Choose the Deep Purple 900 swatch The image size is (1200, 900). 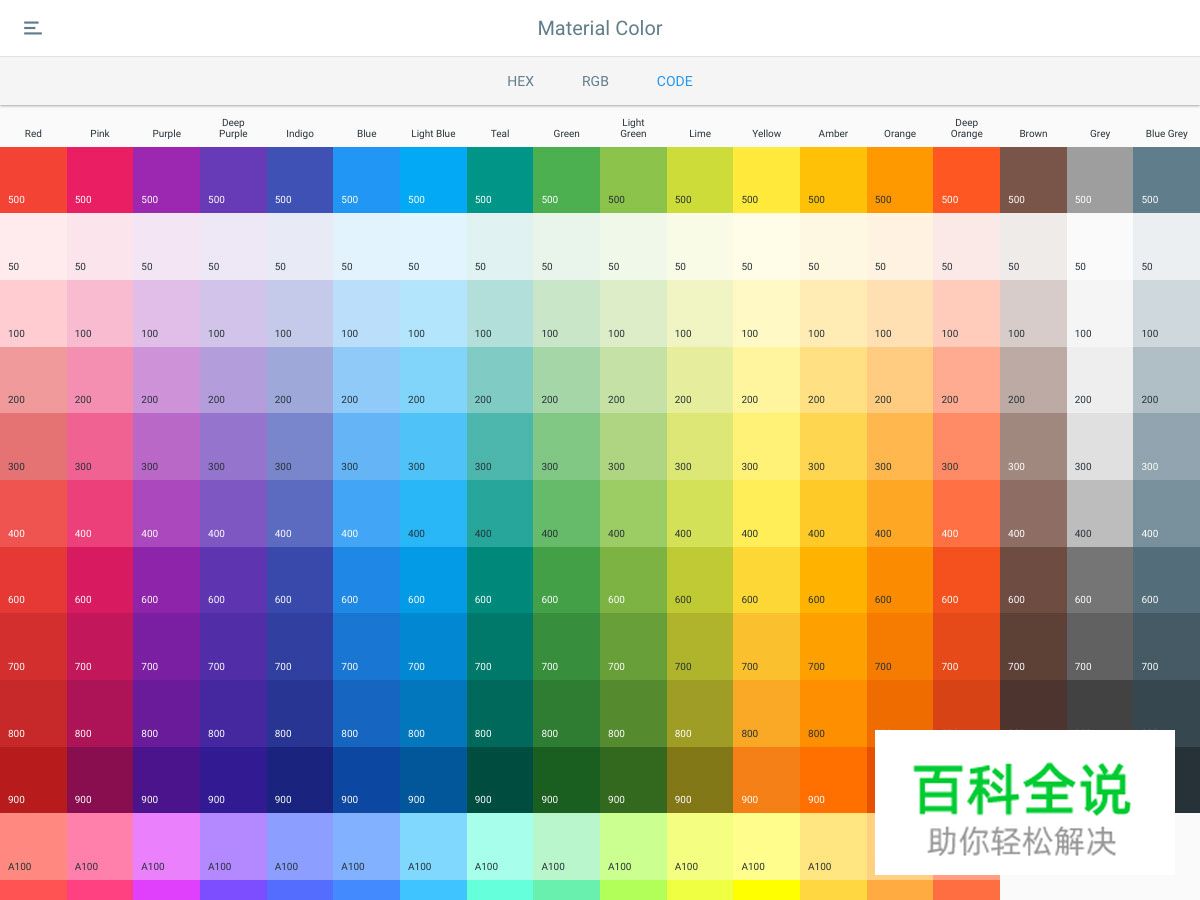(x=233, y=780)
